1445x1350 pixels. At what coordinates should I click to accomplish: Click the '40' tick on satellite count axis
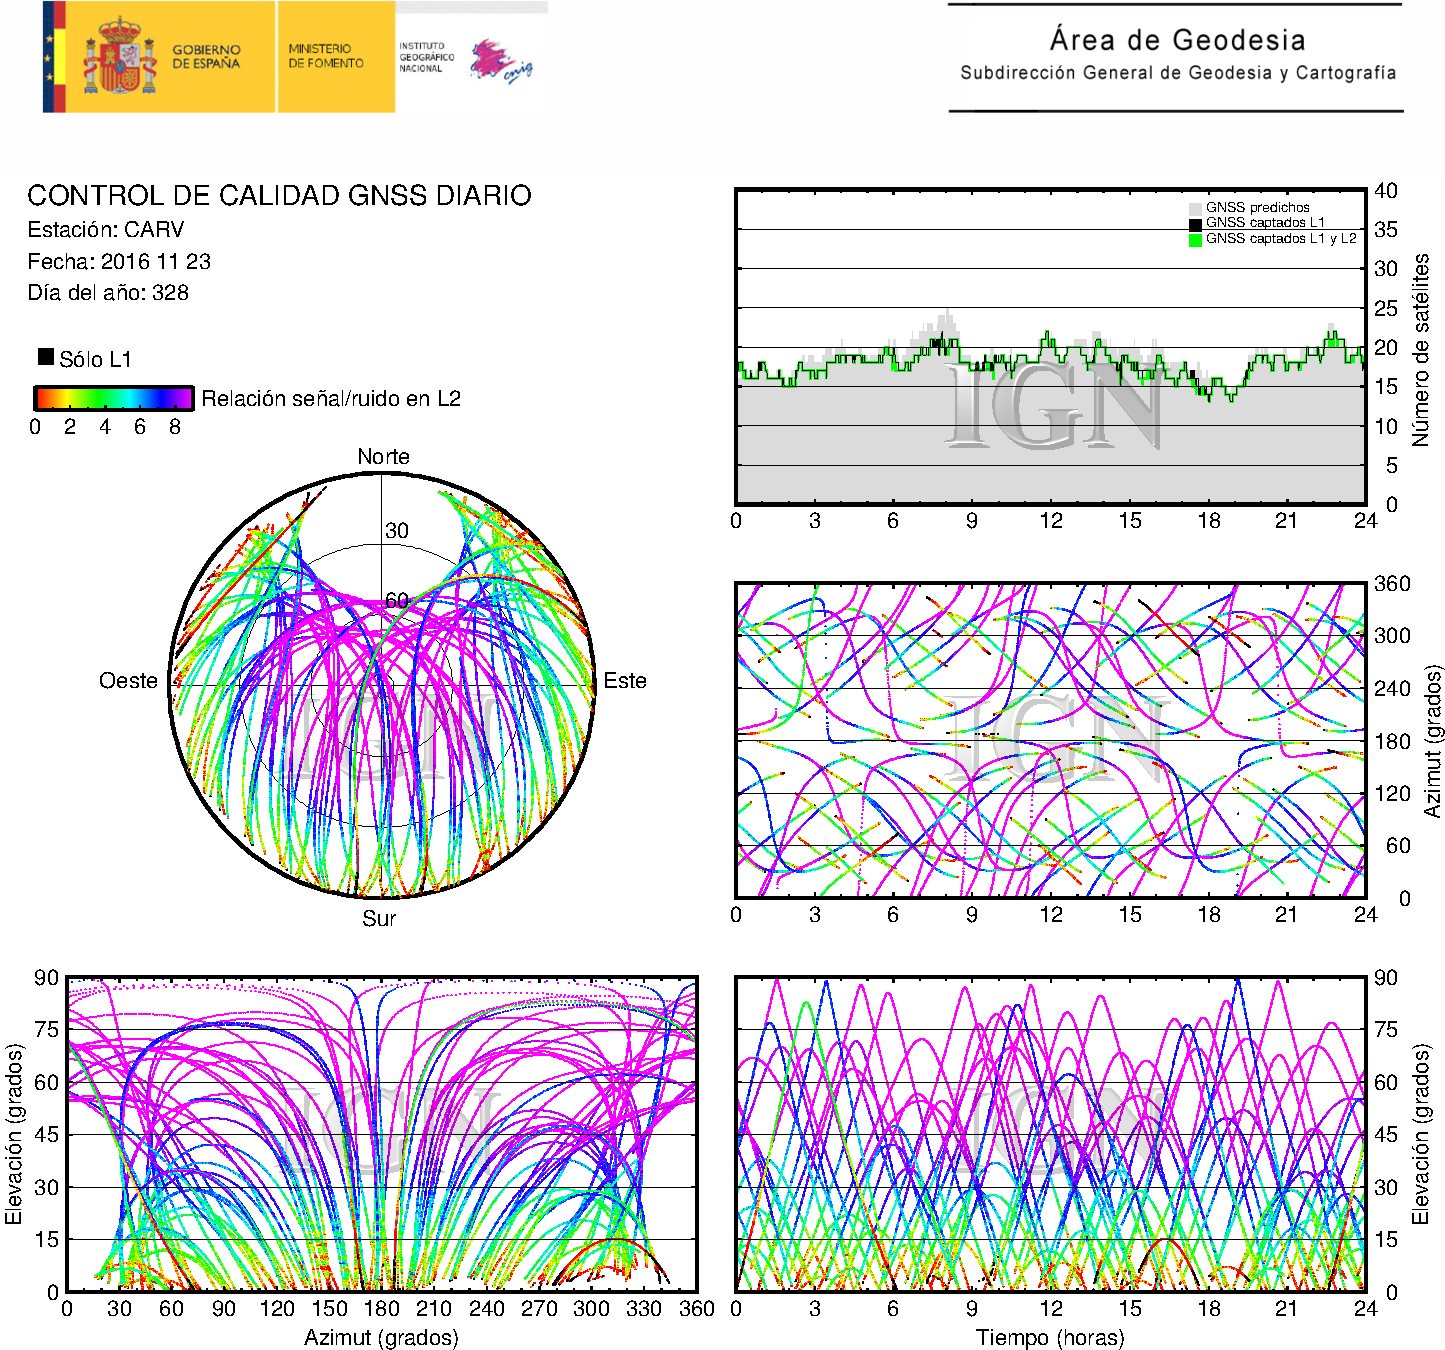[1386, 191]
